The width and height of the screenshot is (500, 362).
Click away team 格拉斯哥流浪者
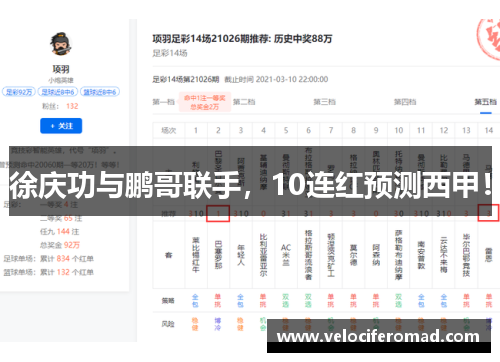tap(308, 255)
